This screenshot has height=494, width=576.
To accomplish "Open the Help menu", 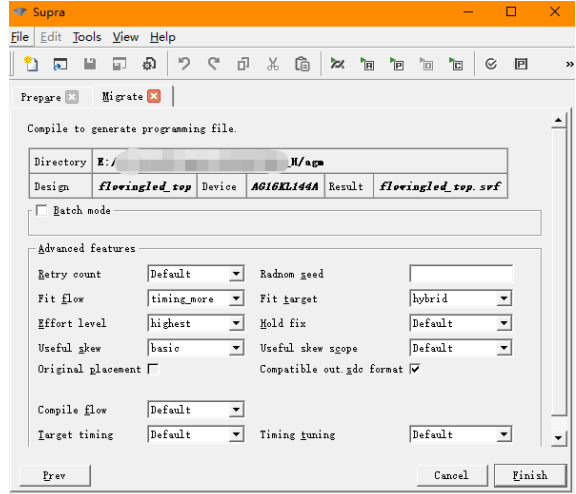I will point(163,37).
